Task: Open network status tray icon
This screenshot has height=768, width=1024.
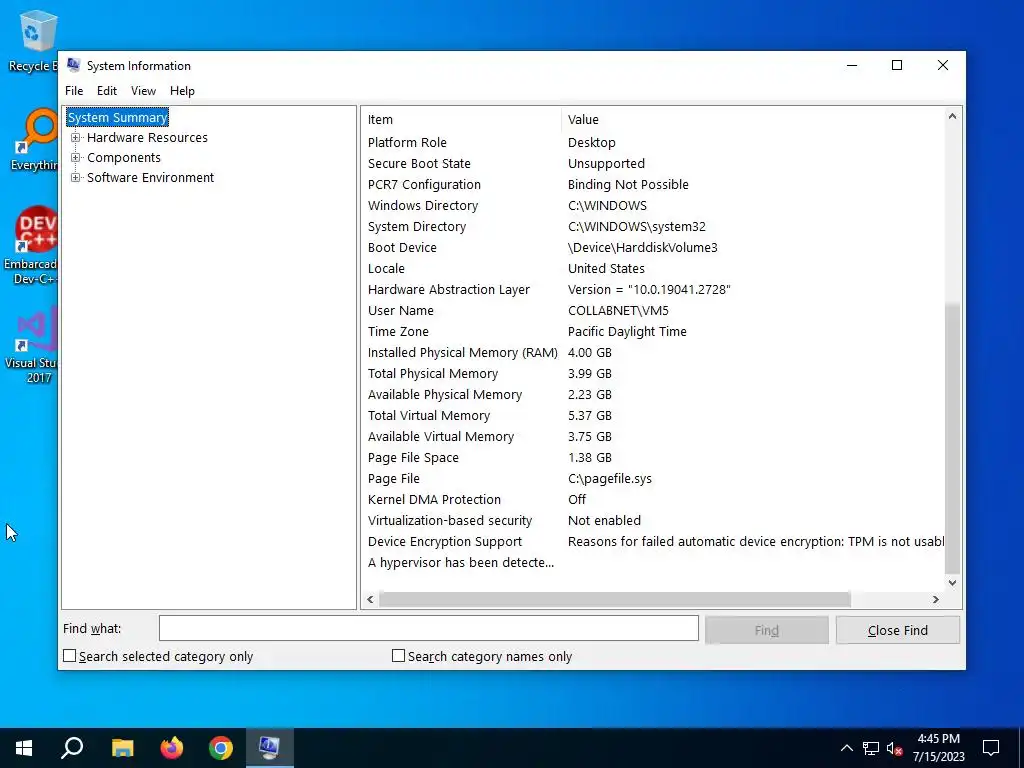Action: pyautogui.click(x=871, y=748)
